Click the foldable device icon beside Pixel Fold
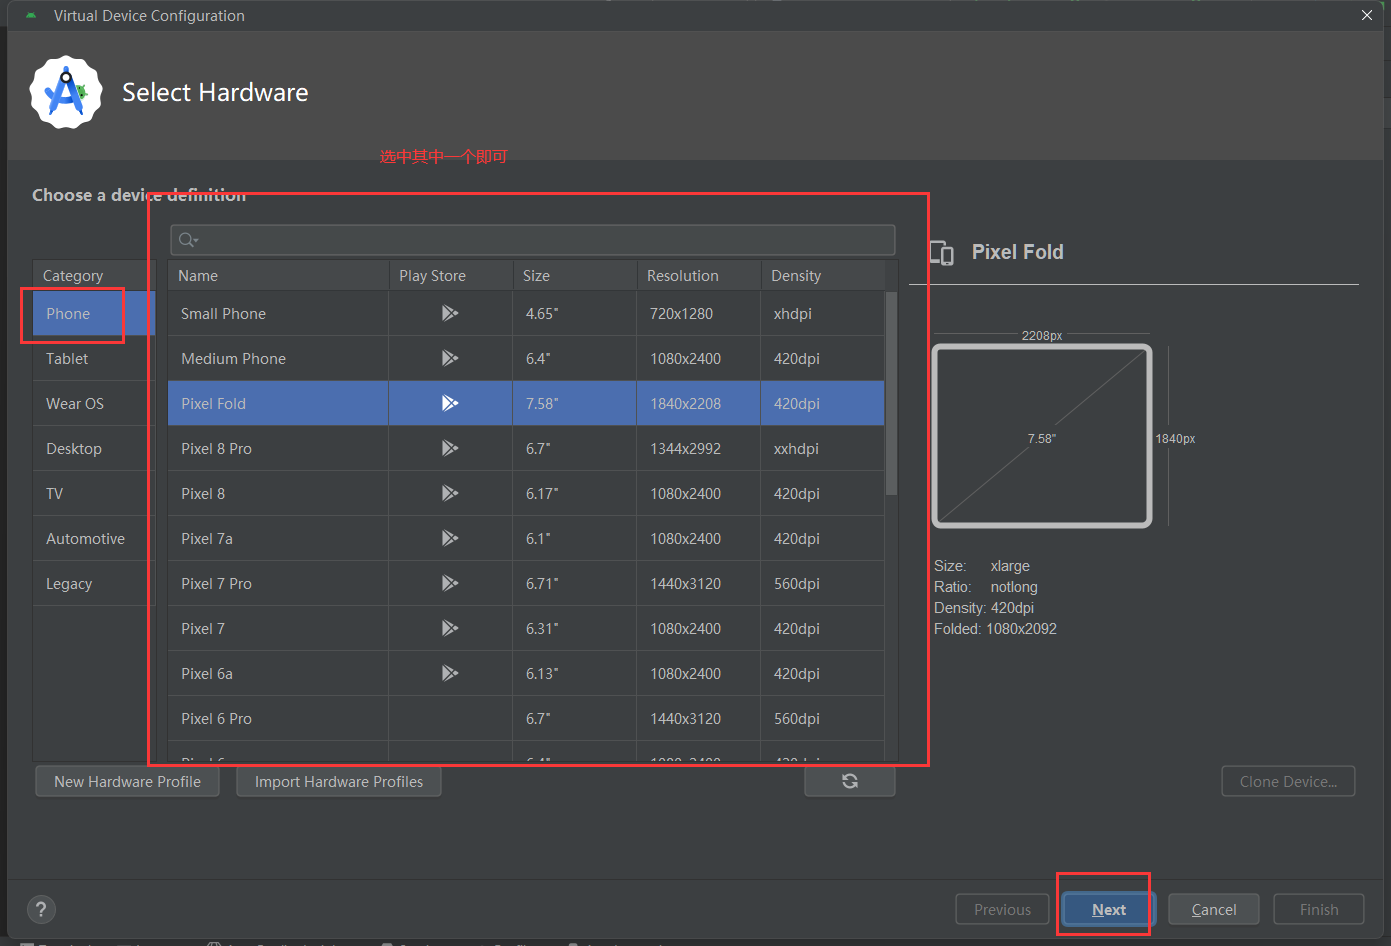 coord(942,253)
